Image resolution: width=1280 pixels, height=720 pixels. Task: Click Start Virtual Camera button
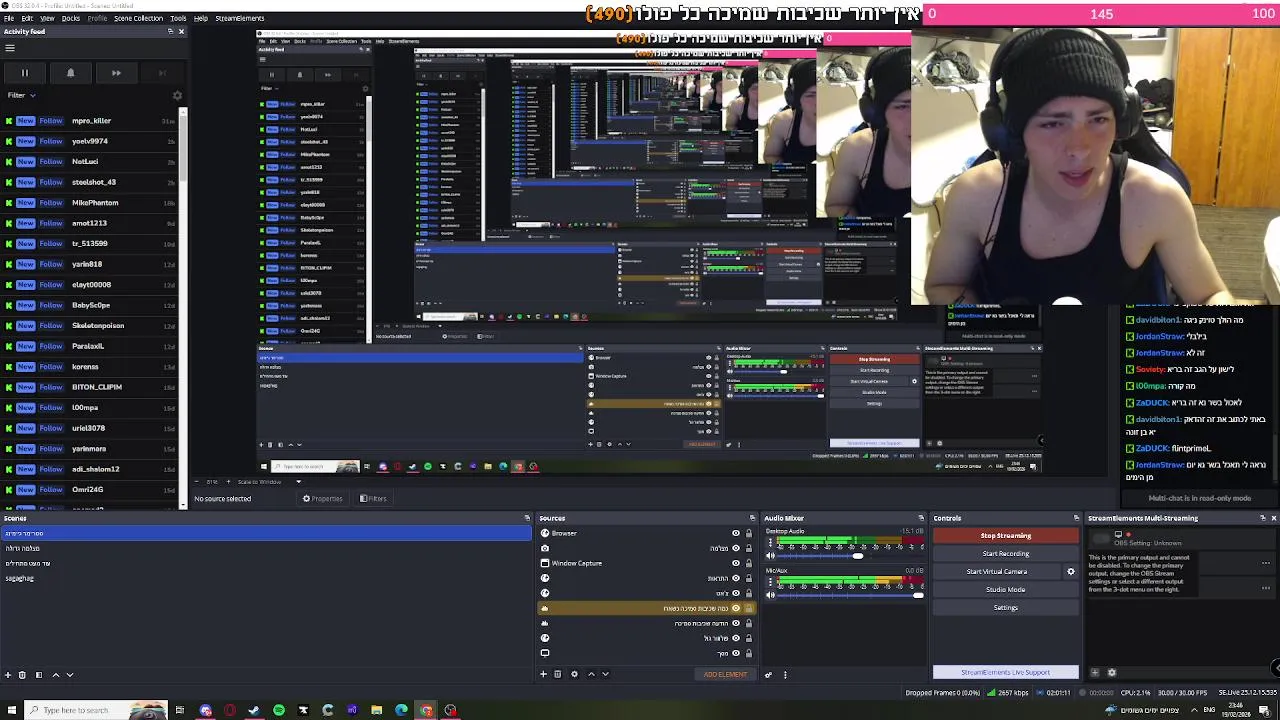pos(997,572)
